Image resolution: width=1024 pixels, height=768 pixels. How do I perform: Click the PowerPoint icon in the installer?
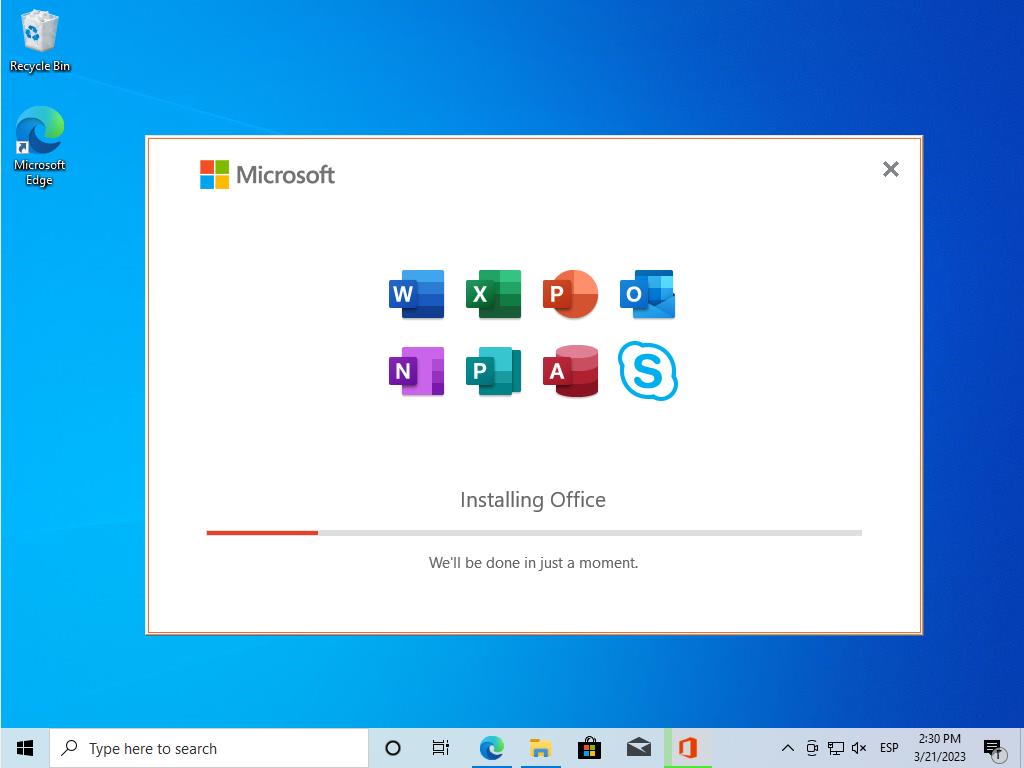point(570,293)
